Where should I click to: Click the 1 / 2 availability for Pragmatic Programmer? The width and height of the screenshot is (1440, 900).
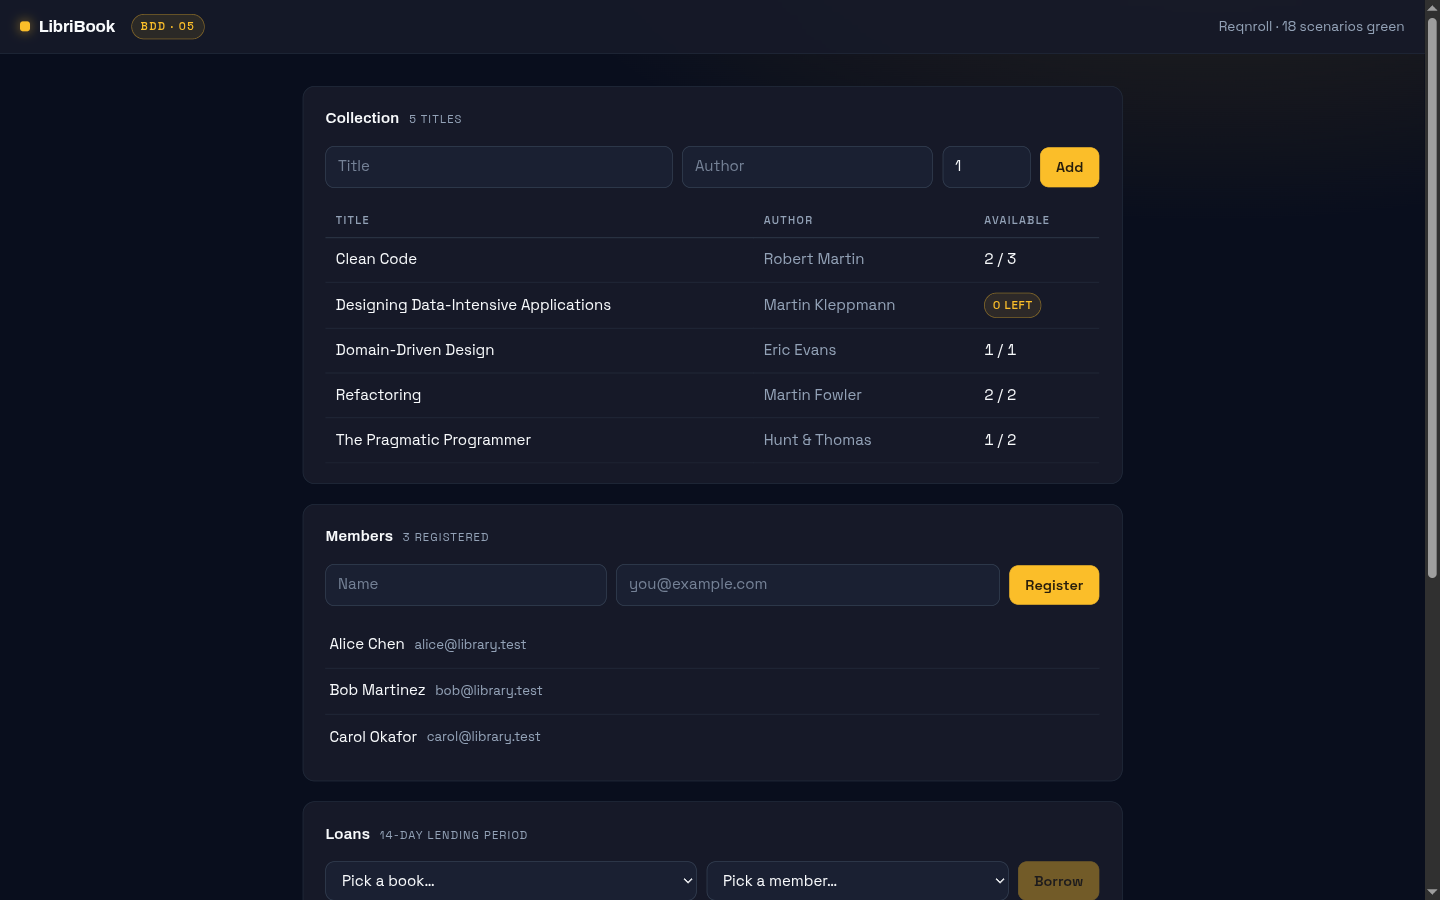[x=1000, y=440]
